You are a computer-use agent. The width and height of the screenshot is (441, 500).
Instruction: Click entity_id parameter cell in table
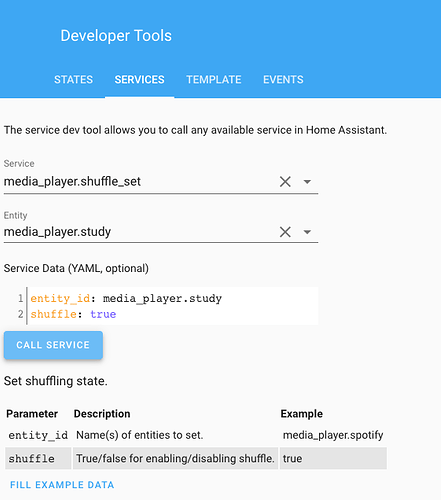click(38, 435)
